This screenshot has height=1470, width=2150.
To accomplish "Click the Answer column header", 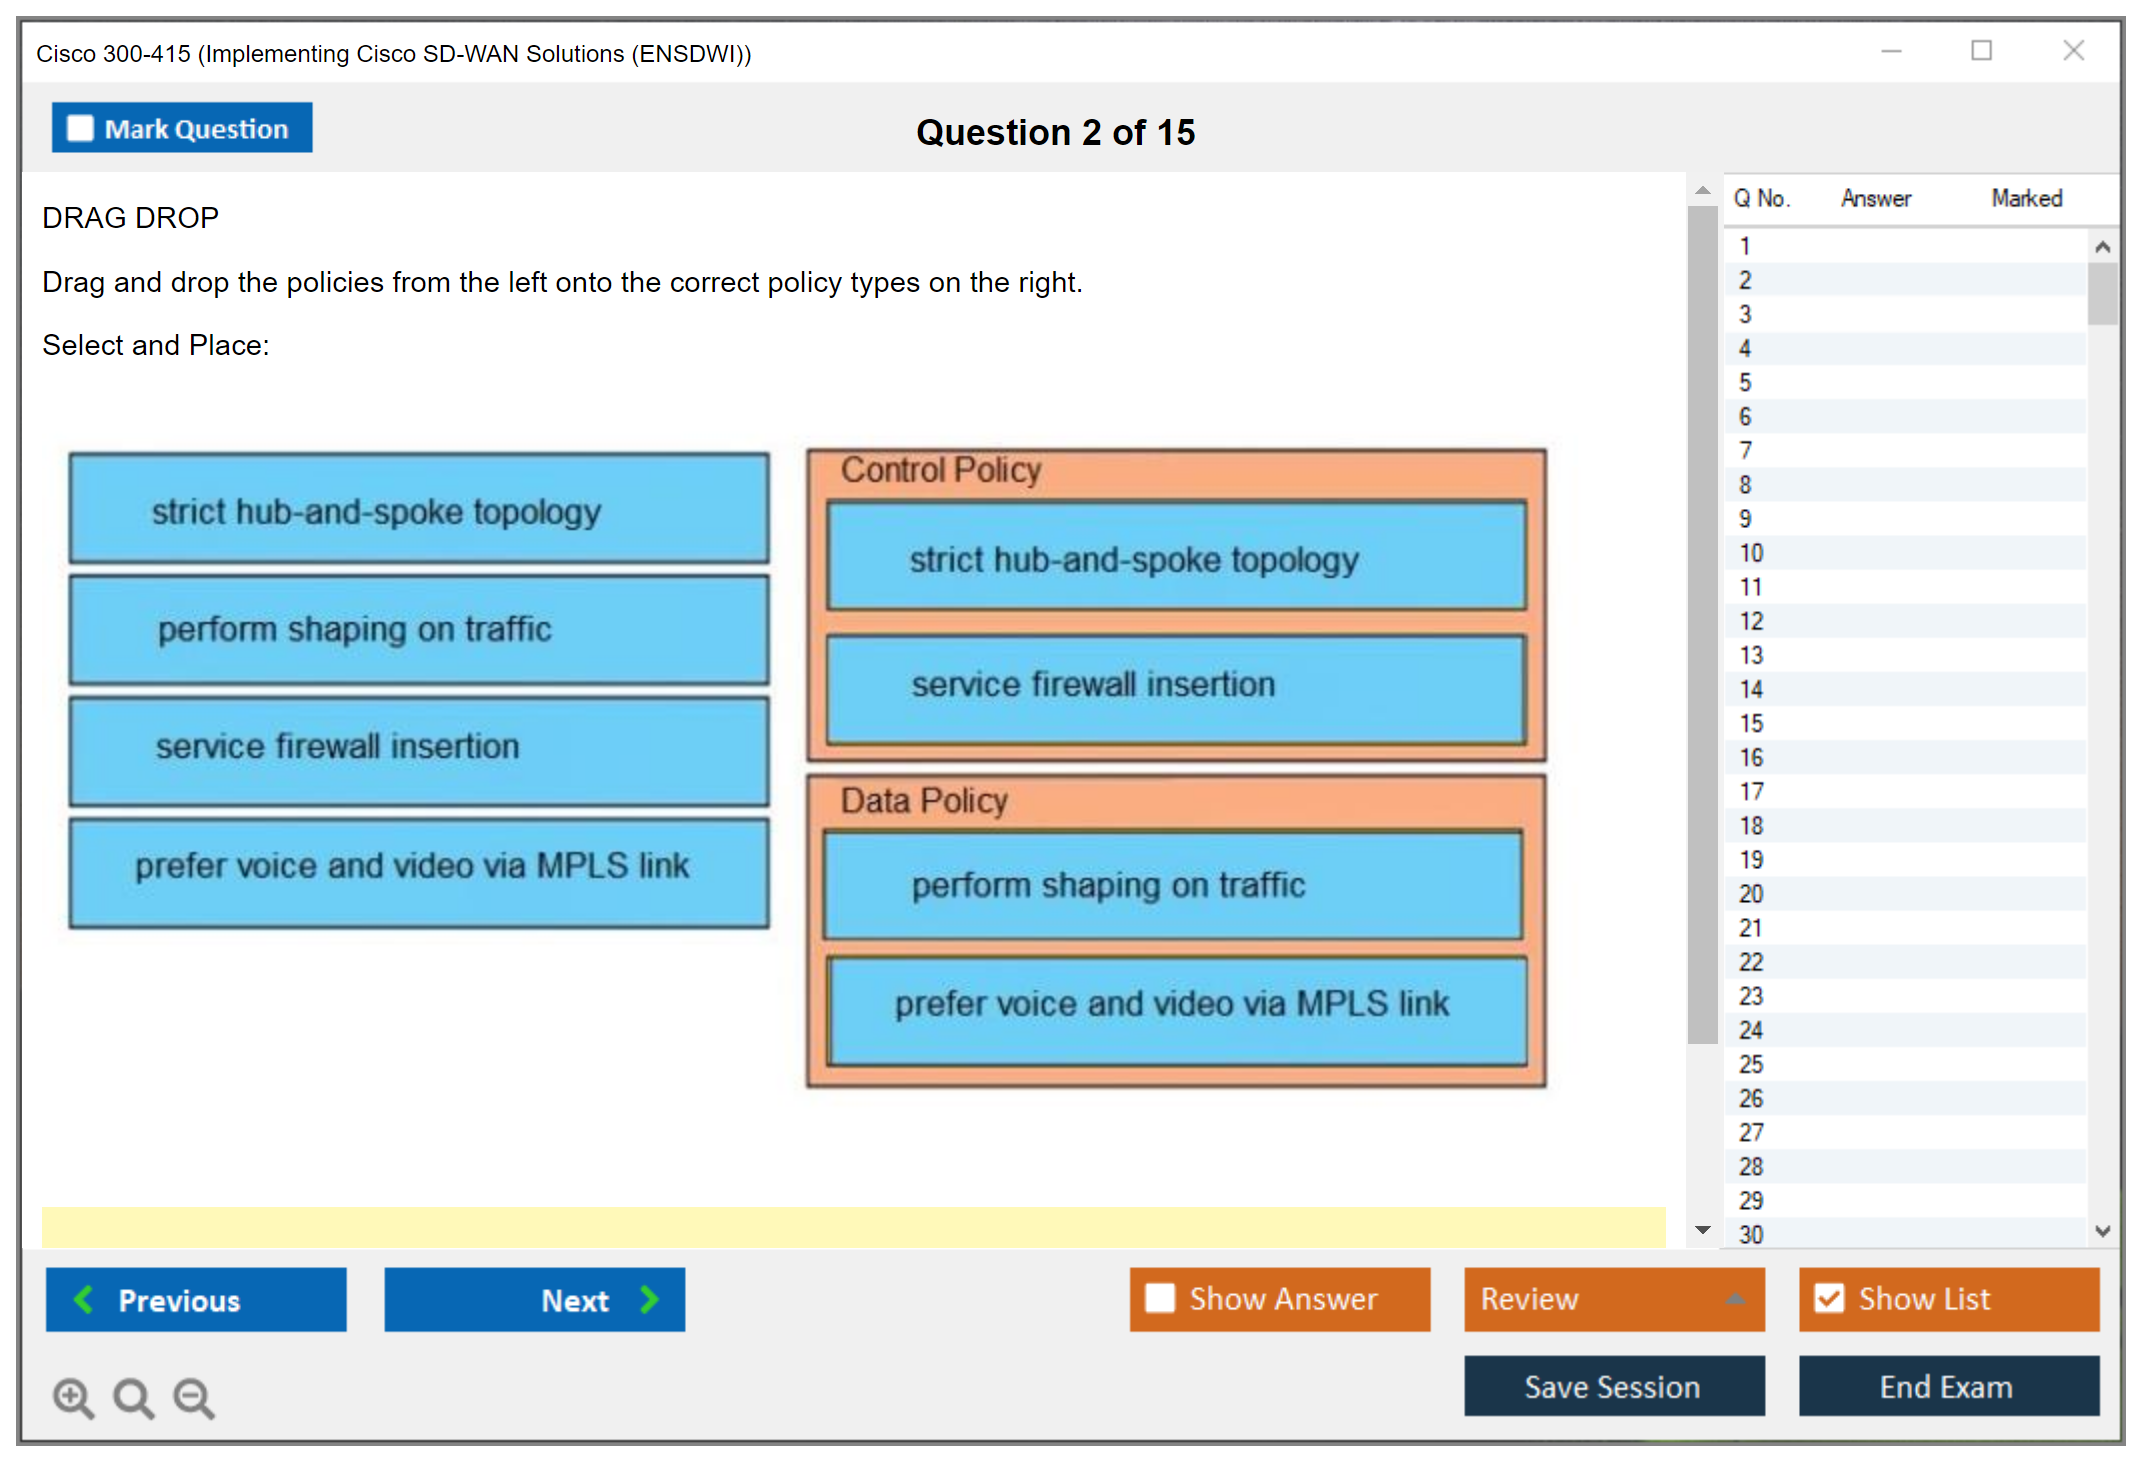I will point(1876,198).
